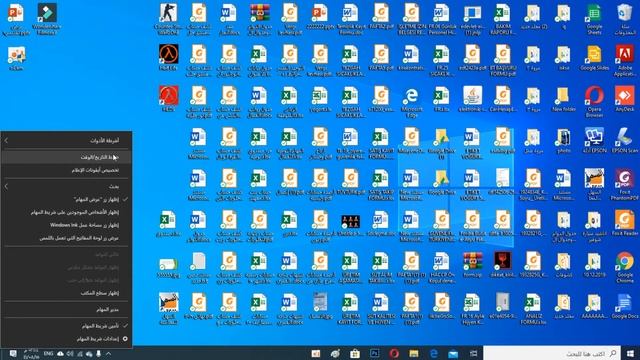Launch Google Chrome from desktop
Screen dimensions: 640x360
(624, 267)
